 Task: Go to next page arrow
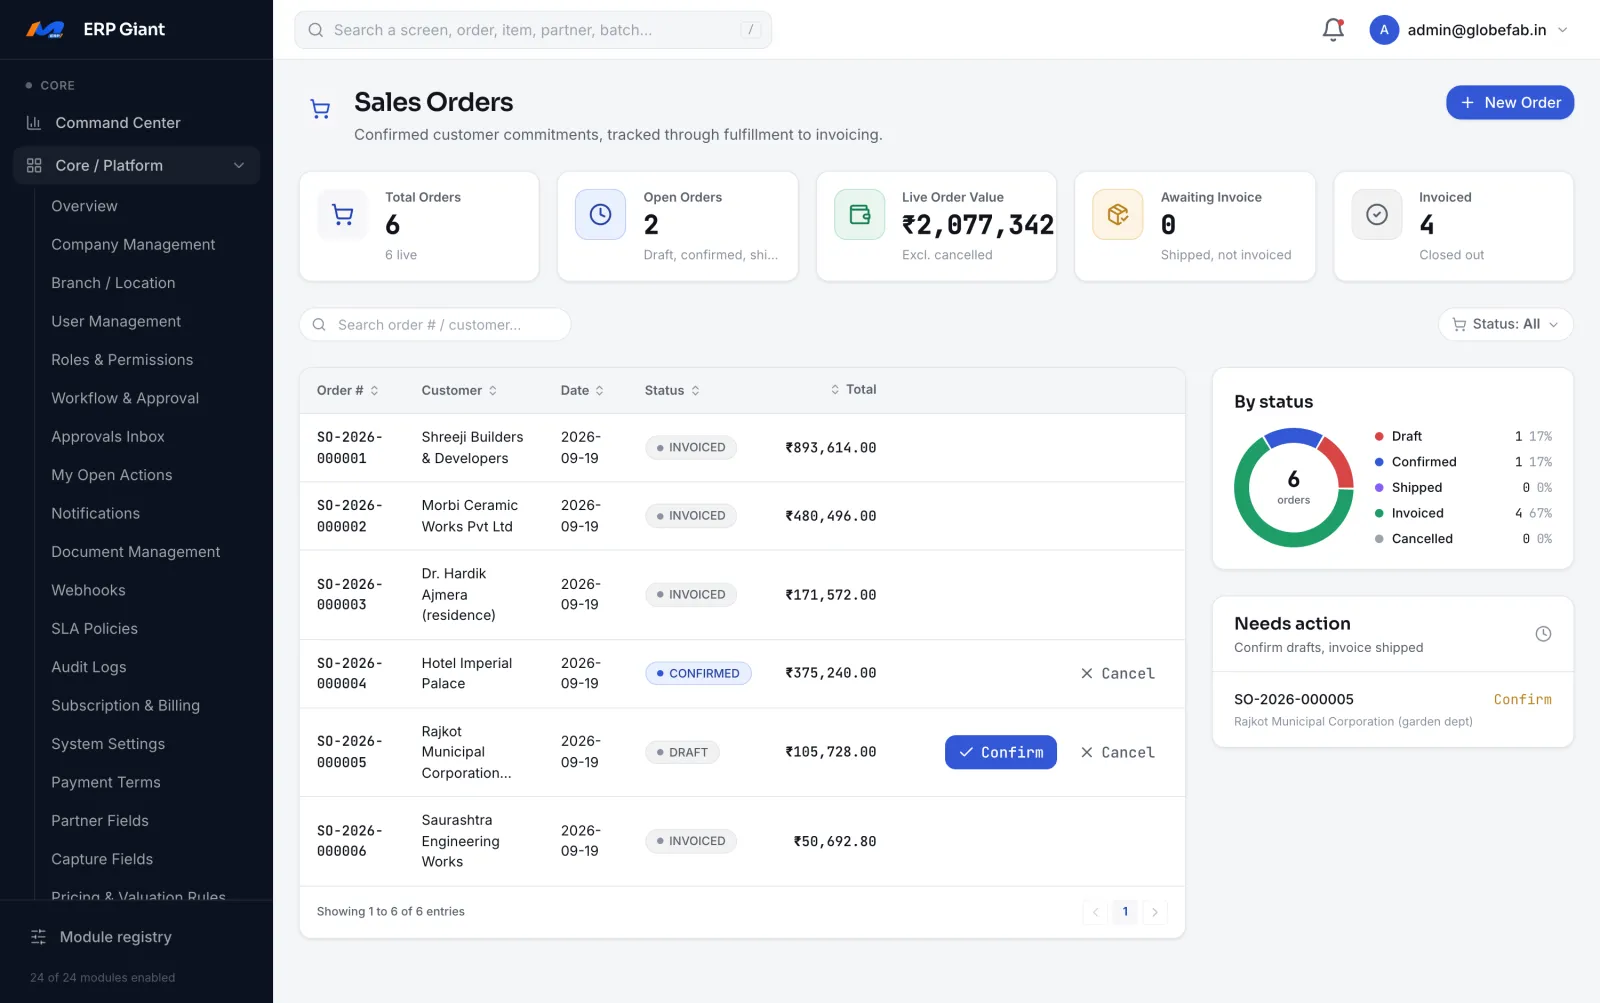point(1155,912)
